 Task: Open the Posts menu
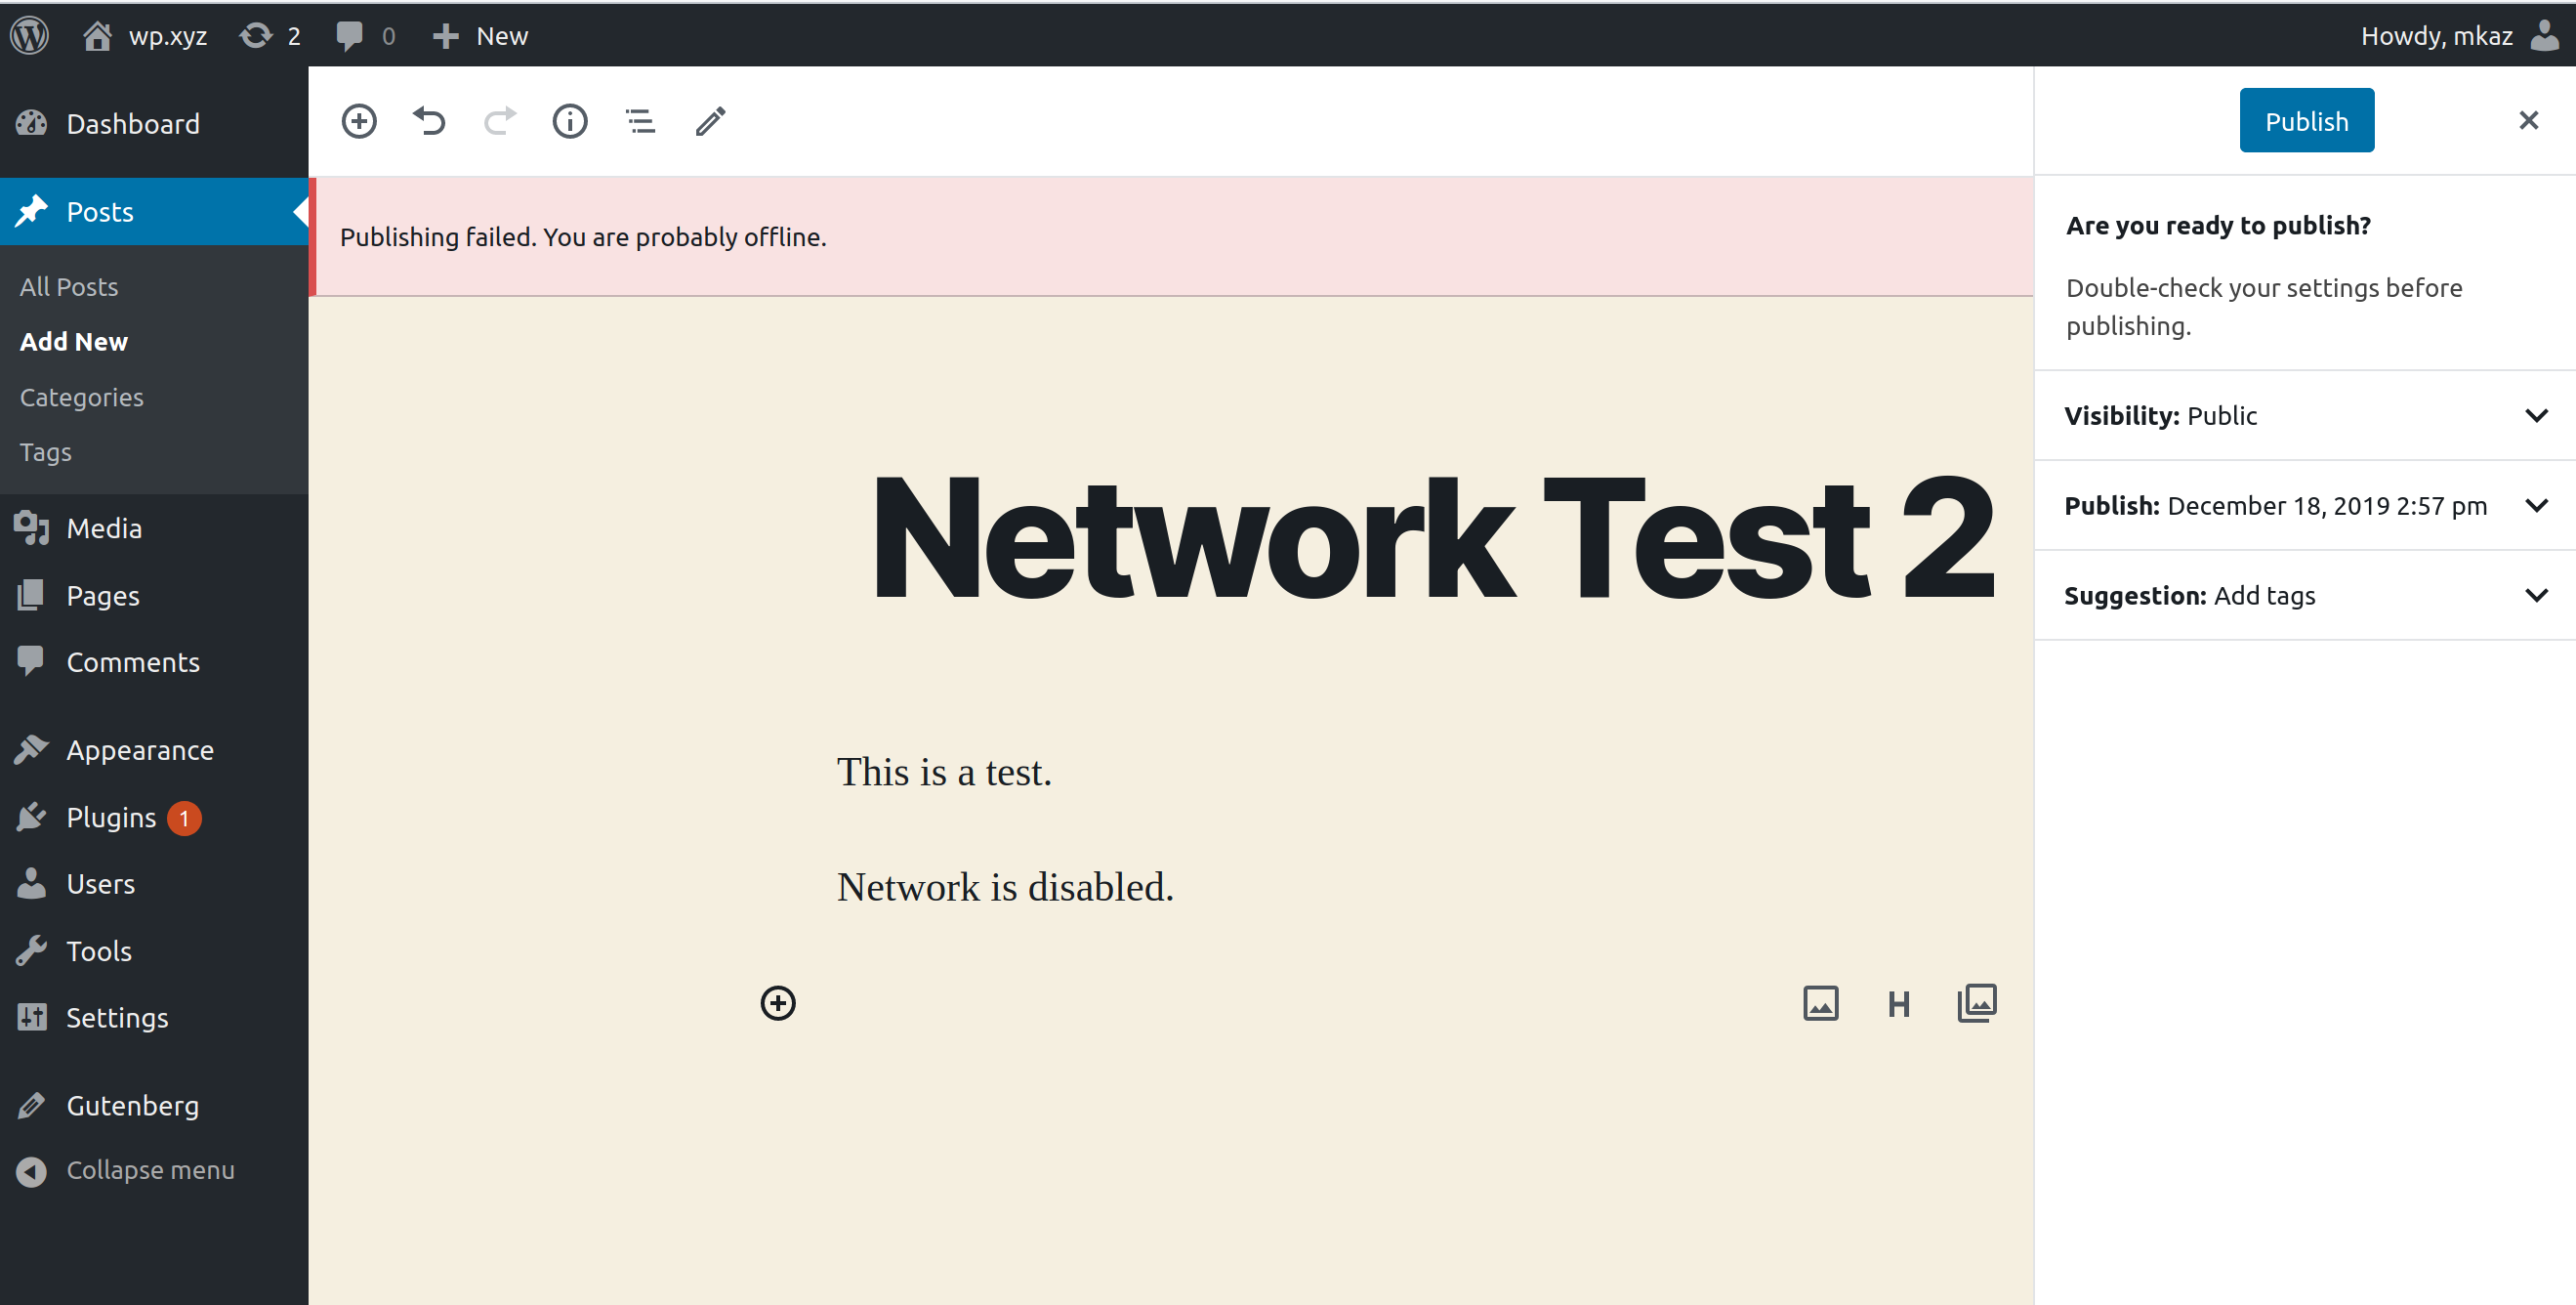tap(99, 211)
